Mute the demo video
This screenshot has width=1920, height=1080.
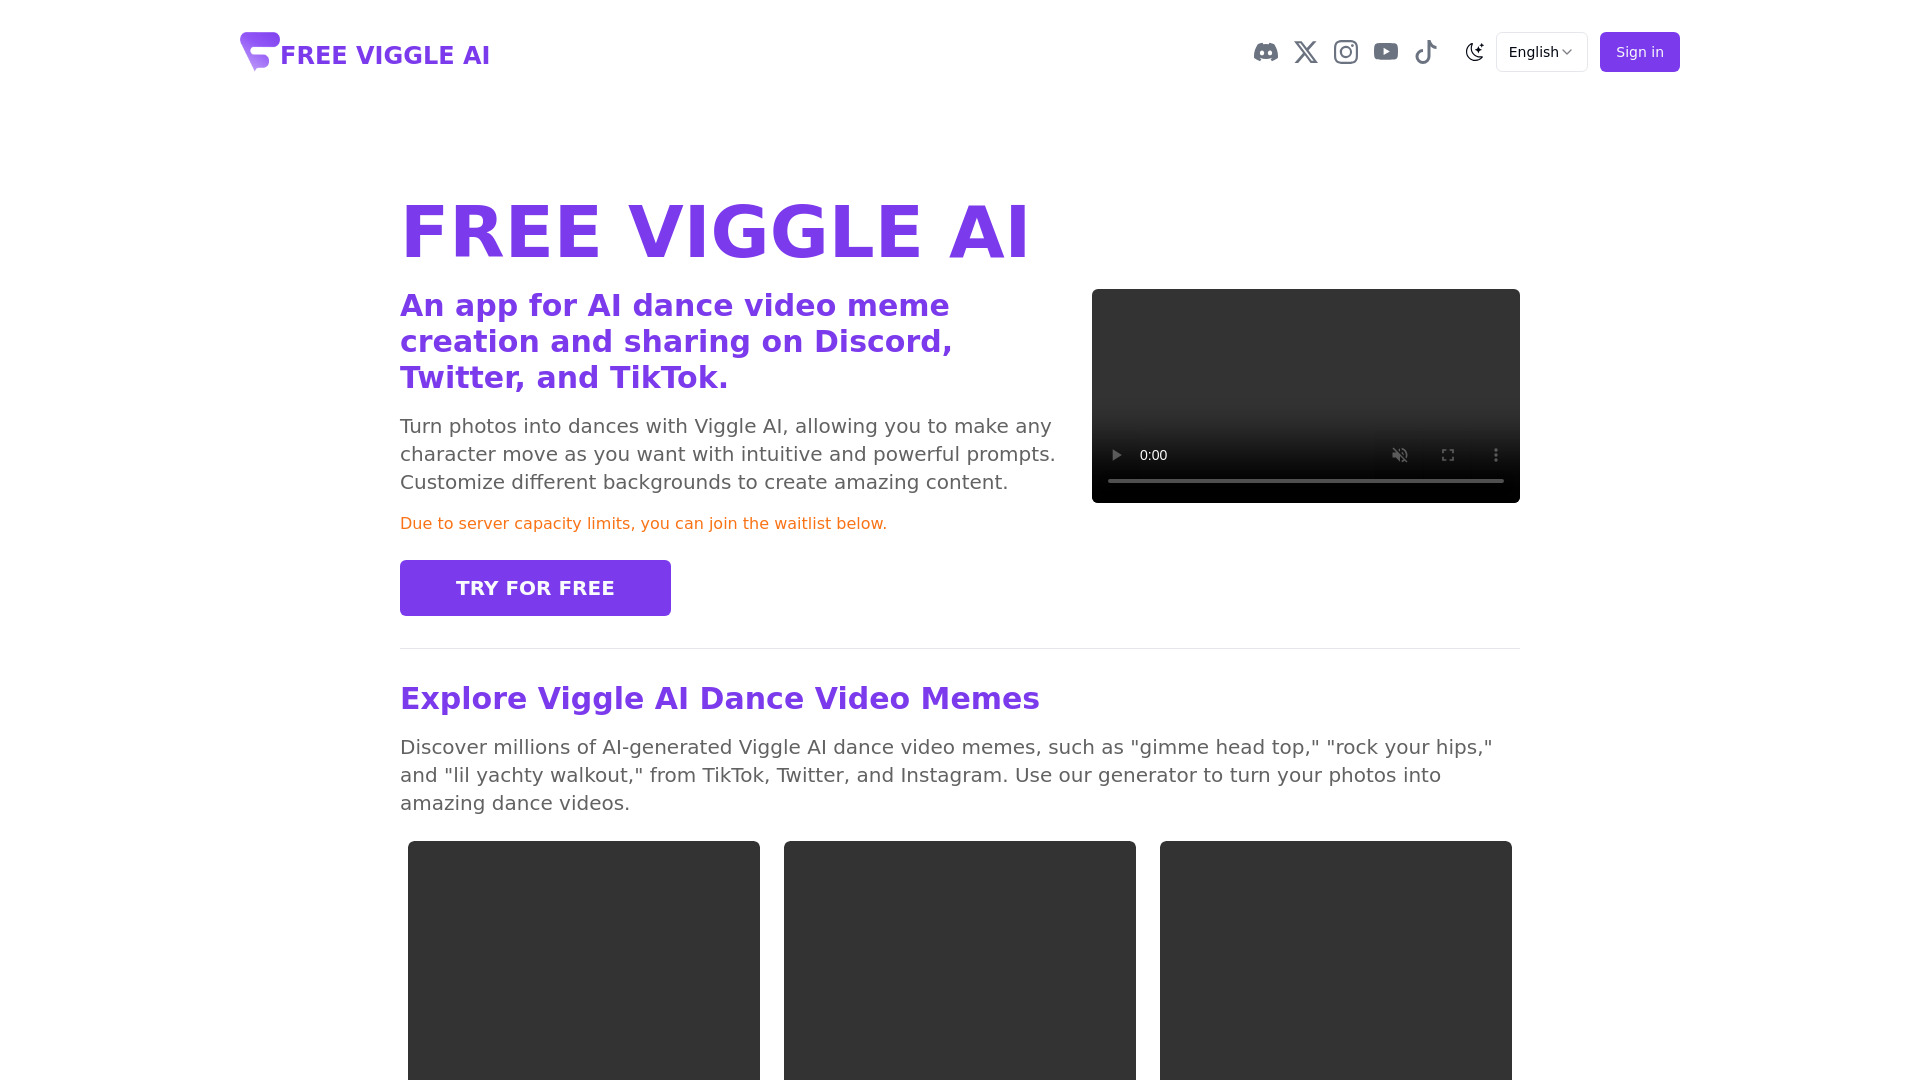pos(1400,455)
